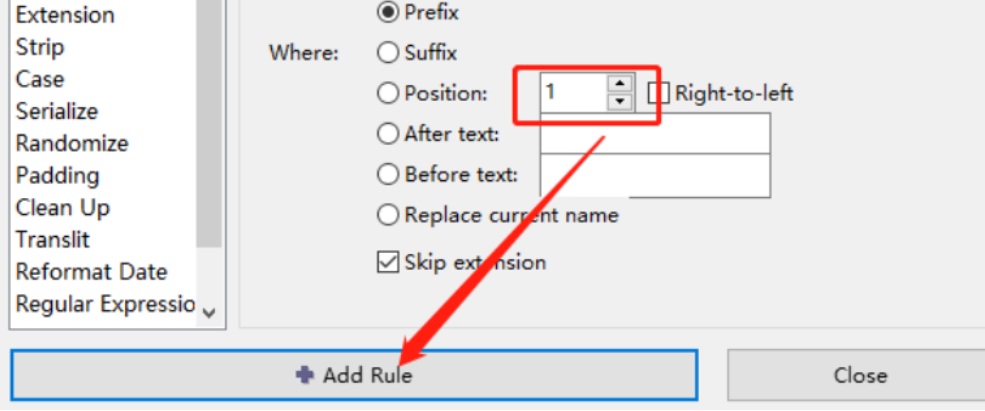This screenshot has width=985, height=411.
Task: Select the Prefix radio option
Action: pos(388,14)
